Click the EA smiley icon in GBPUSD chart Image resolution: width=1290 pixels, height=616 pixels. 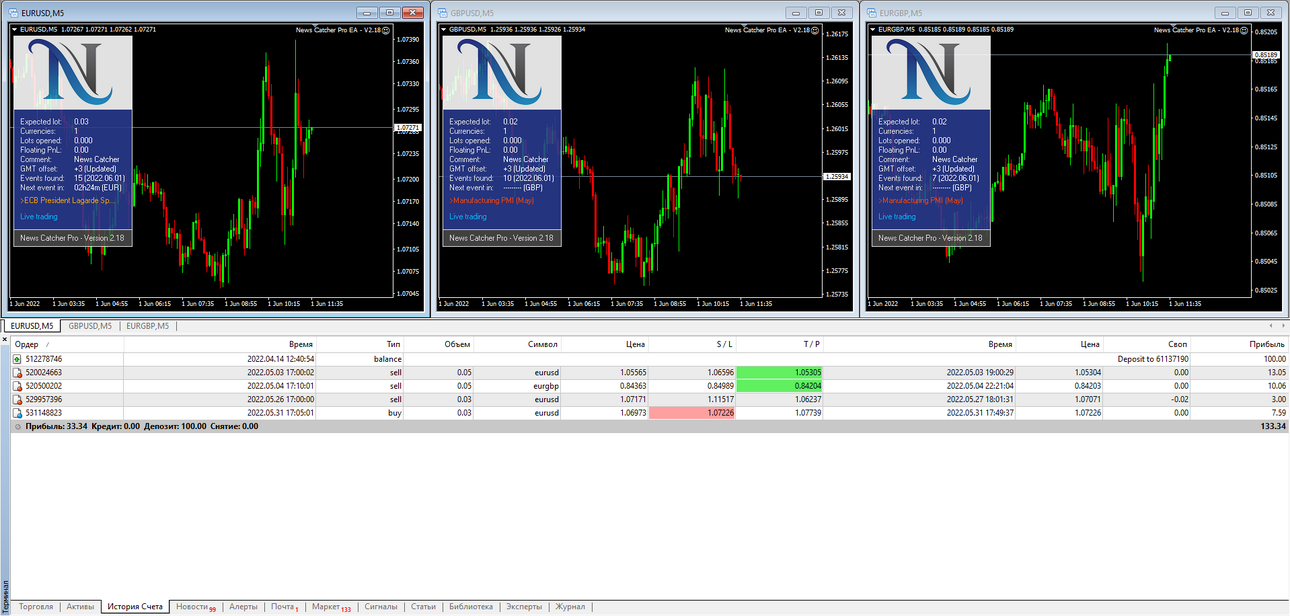(816, 30)
